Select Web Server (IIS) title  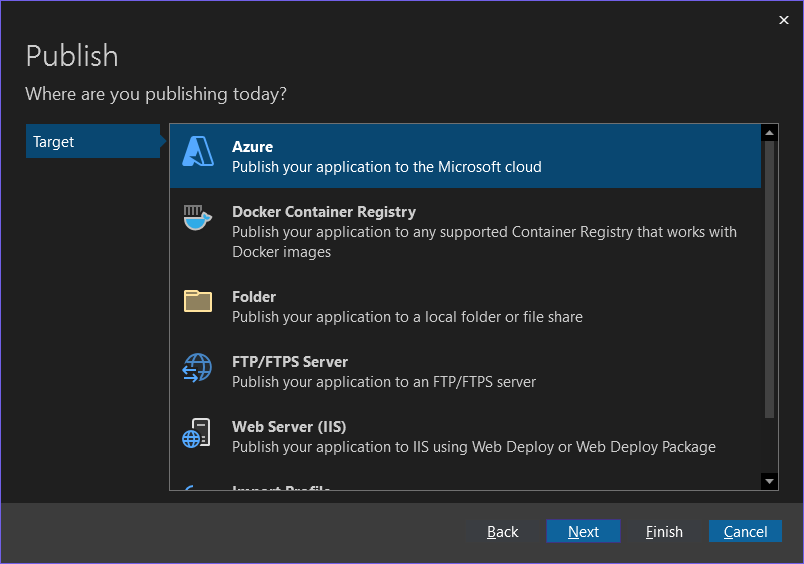point(289,427)
